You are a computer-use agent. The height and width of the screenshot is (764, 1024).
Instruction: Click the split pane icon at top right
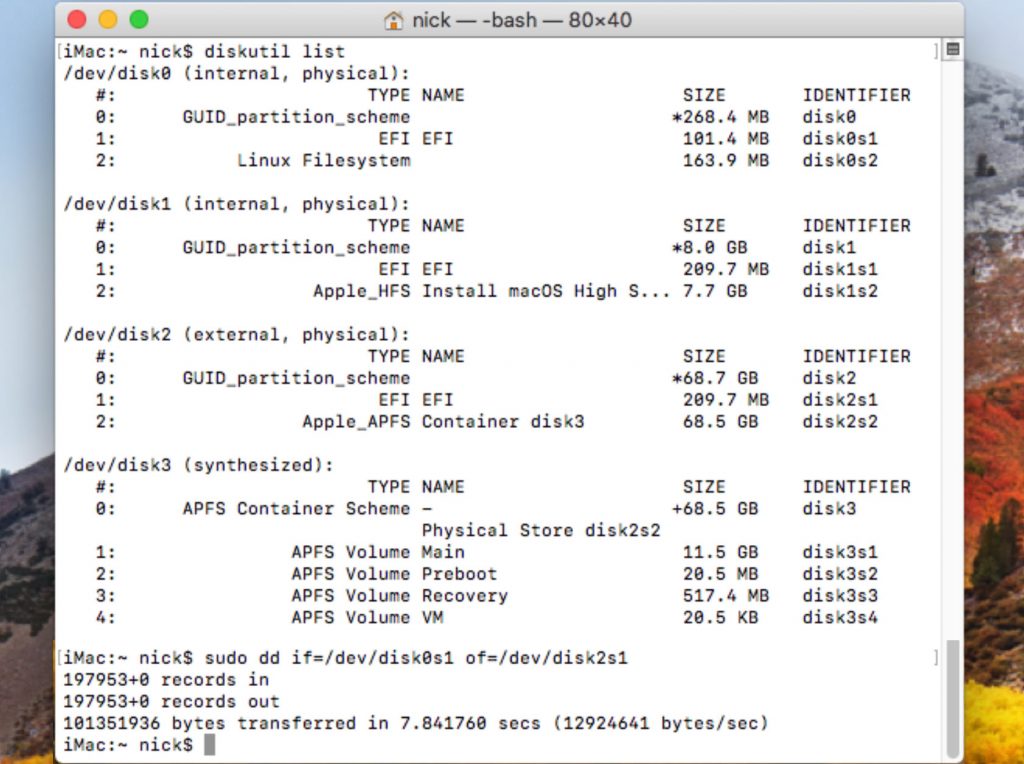pyautogui.click(x=952, y=49)
